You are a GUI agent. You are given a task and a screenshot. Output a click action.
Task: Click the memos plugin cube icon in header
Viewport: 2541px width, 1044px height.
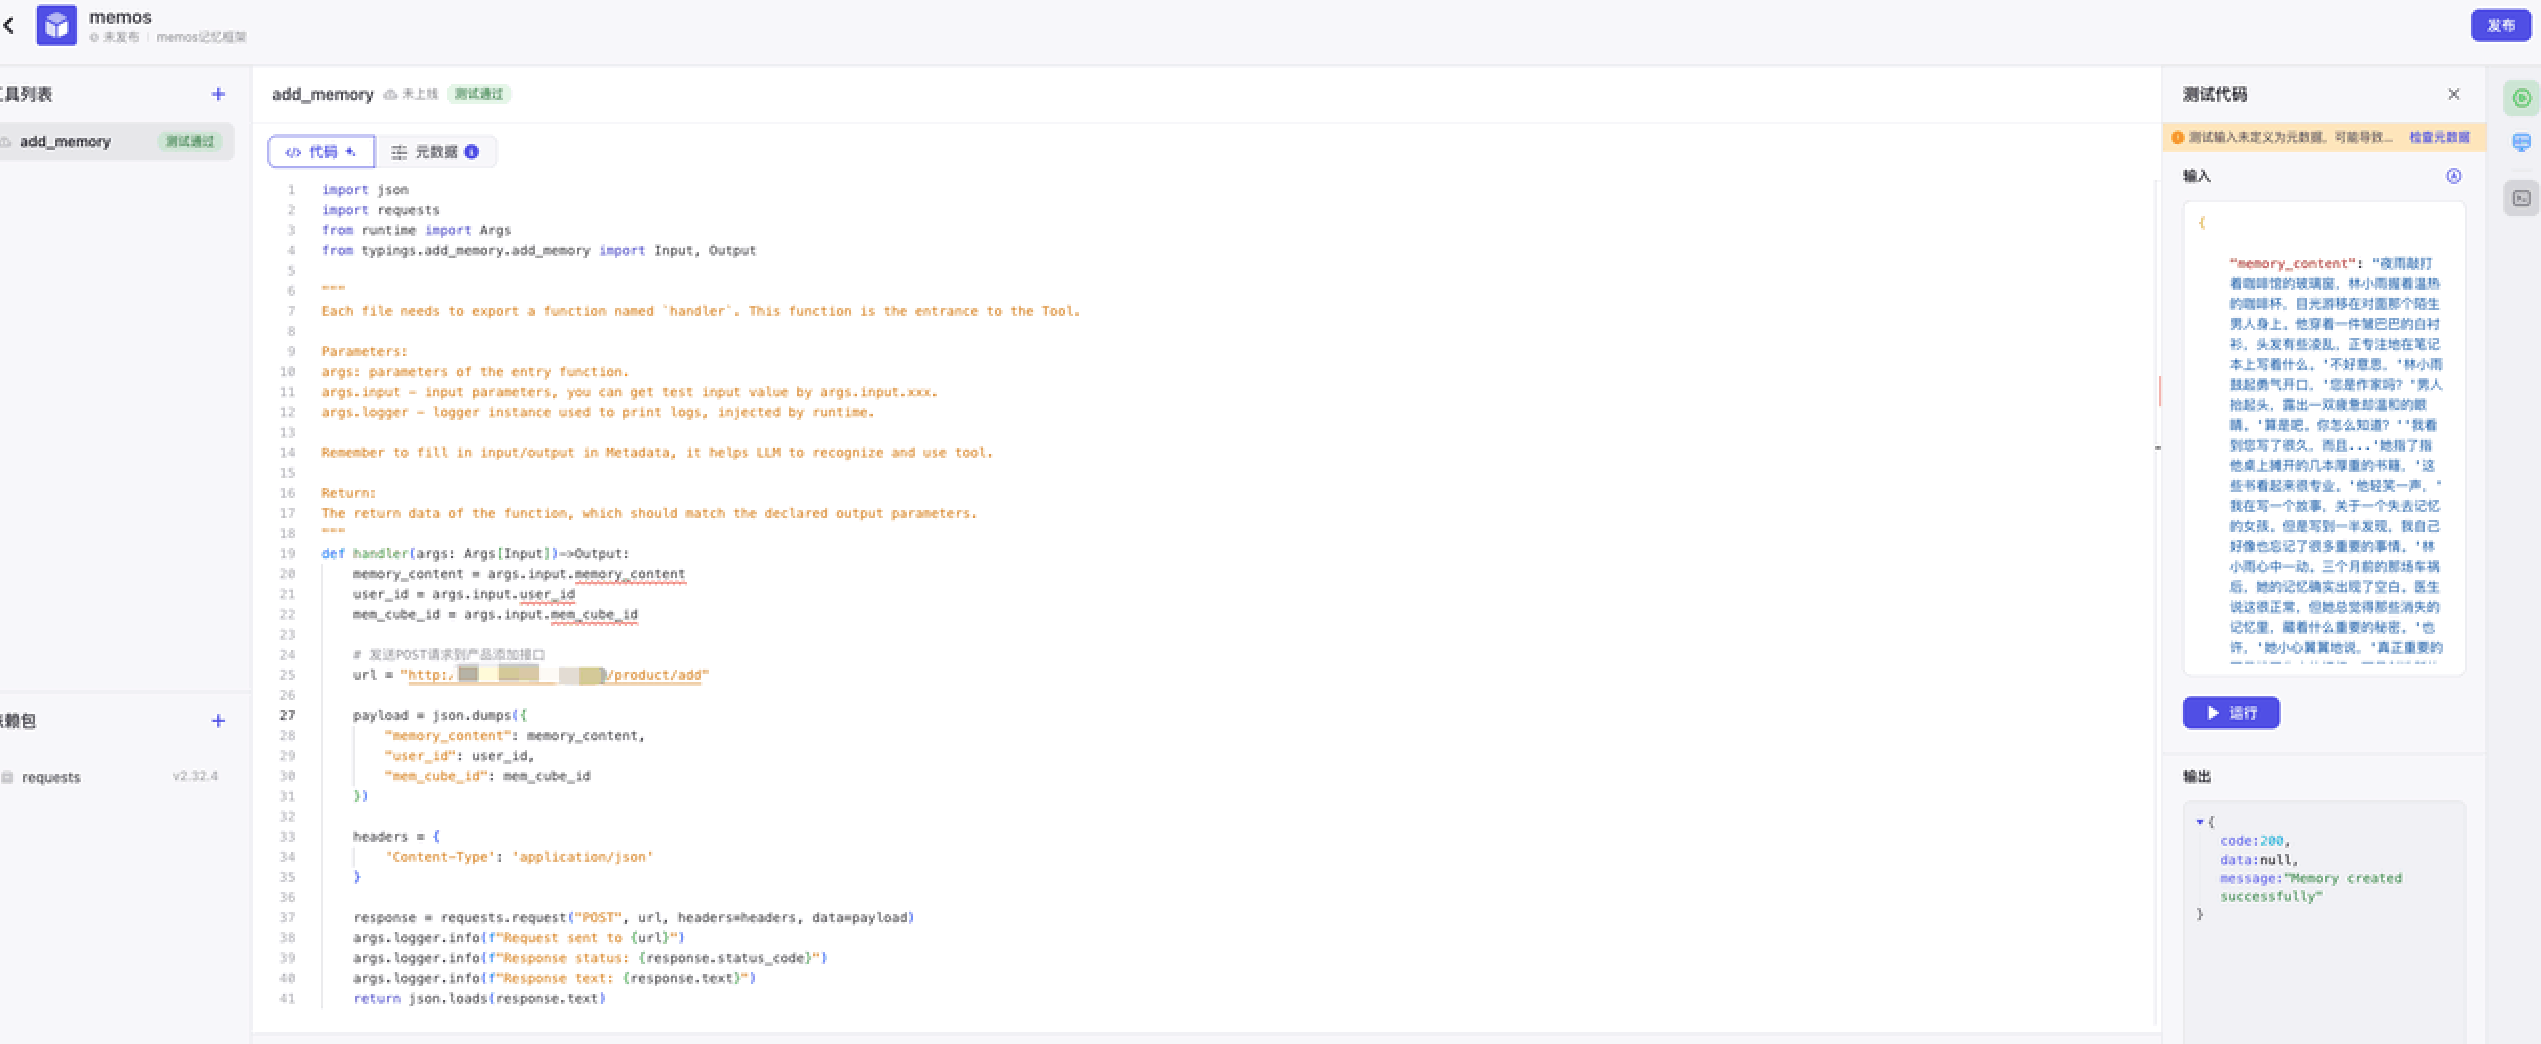point(55,24)
